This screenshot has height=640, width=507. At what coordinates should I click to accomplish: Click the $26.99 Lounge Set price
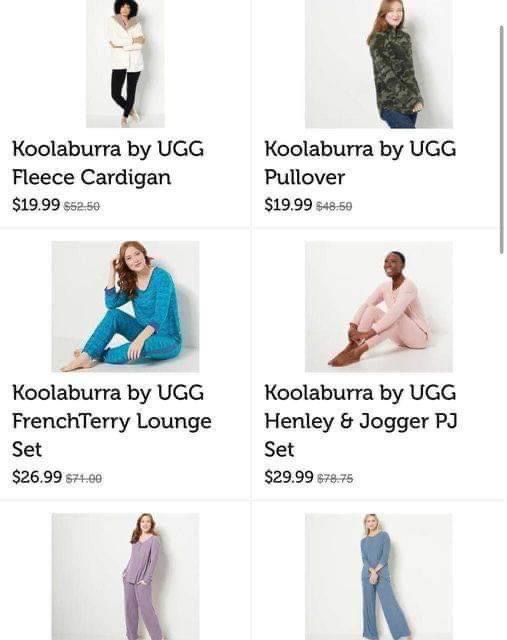tap(37, 476)
